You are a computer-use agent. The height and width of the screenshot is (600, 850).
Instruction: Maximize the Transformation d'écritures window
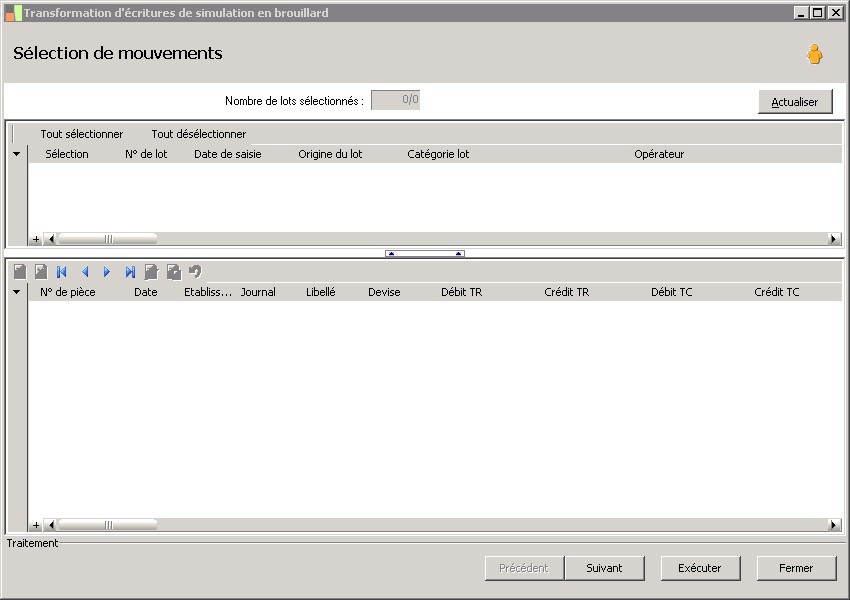click(x=818, y=12)
